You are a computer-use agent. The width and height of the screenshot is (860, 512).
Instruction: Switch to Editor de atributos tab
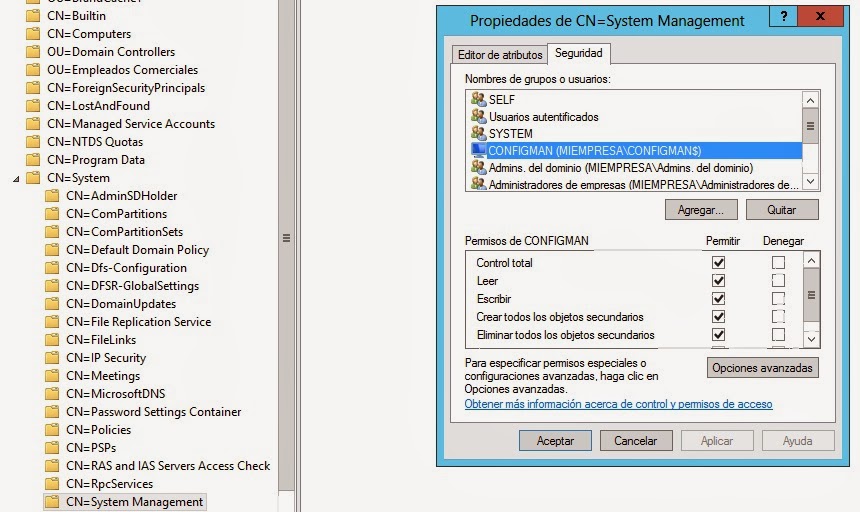[x=500, y=55]
